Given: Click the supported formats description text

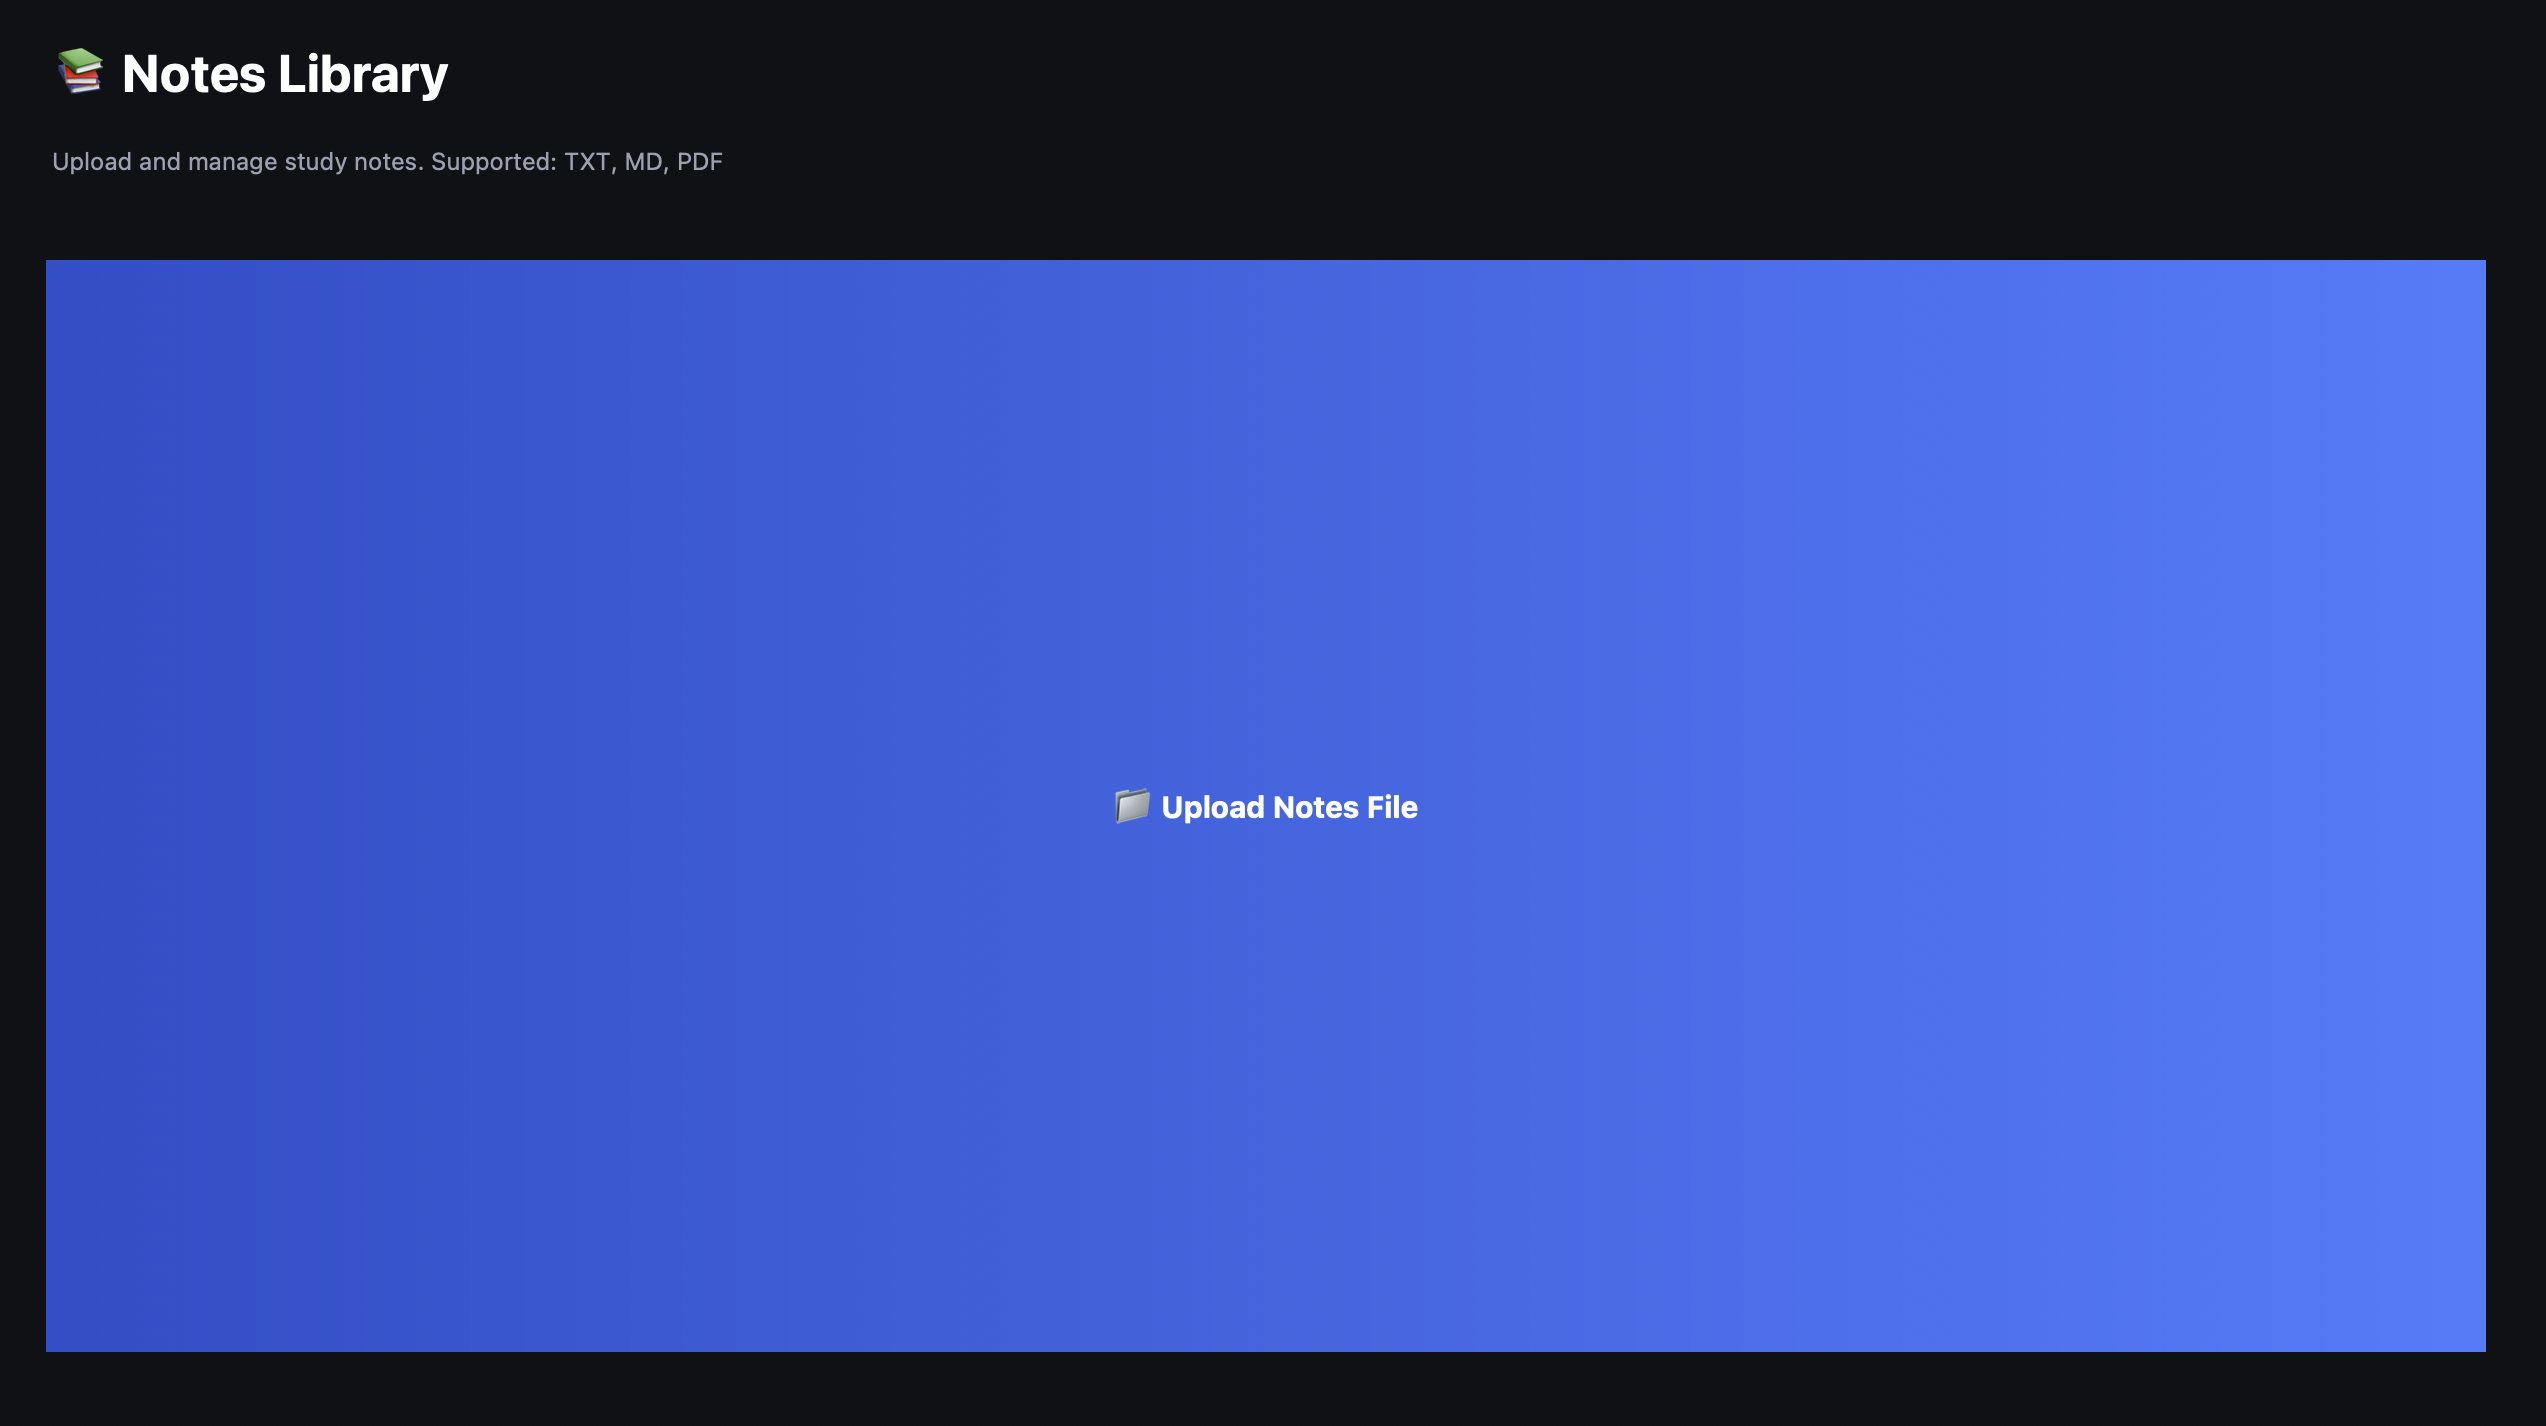Looking at the screenshot, I should 387,162.
